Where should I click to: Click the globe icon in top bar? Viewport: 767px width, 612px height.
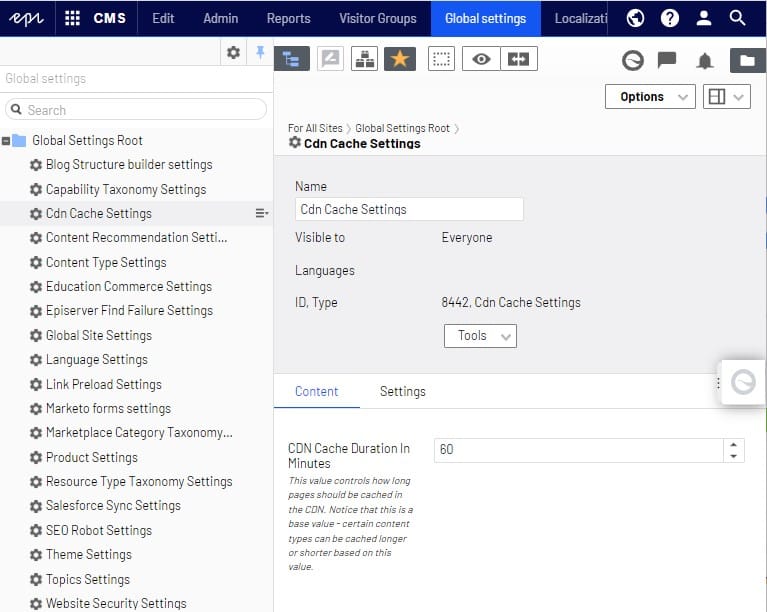(635, 18)
